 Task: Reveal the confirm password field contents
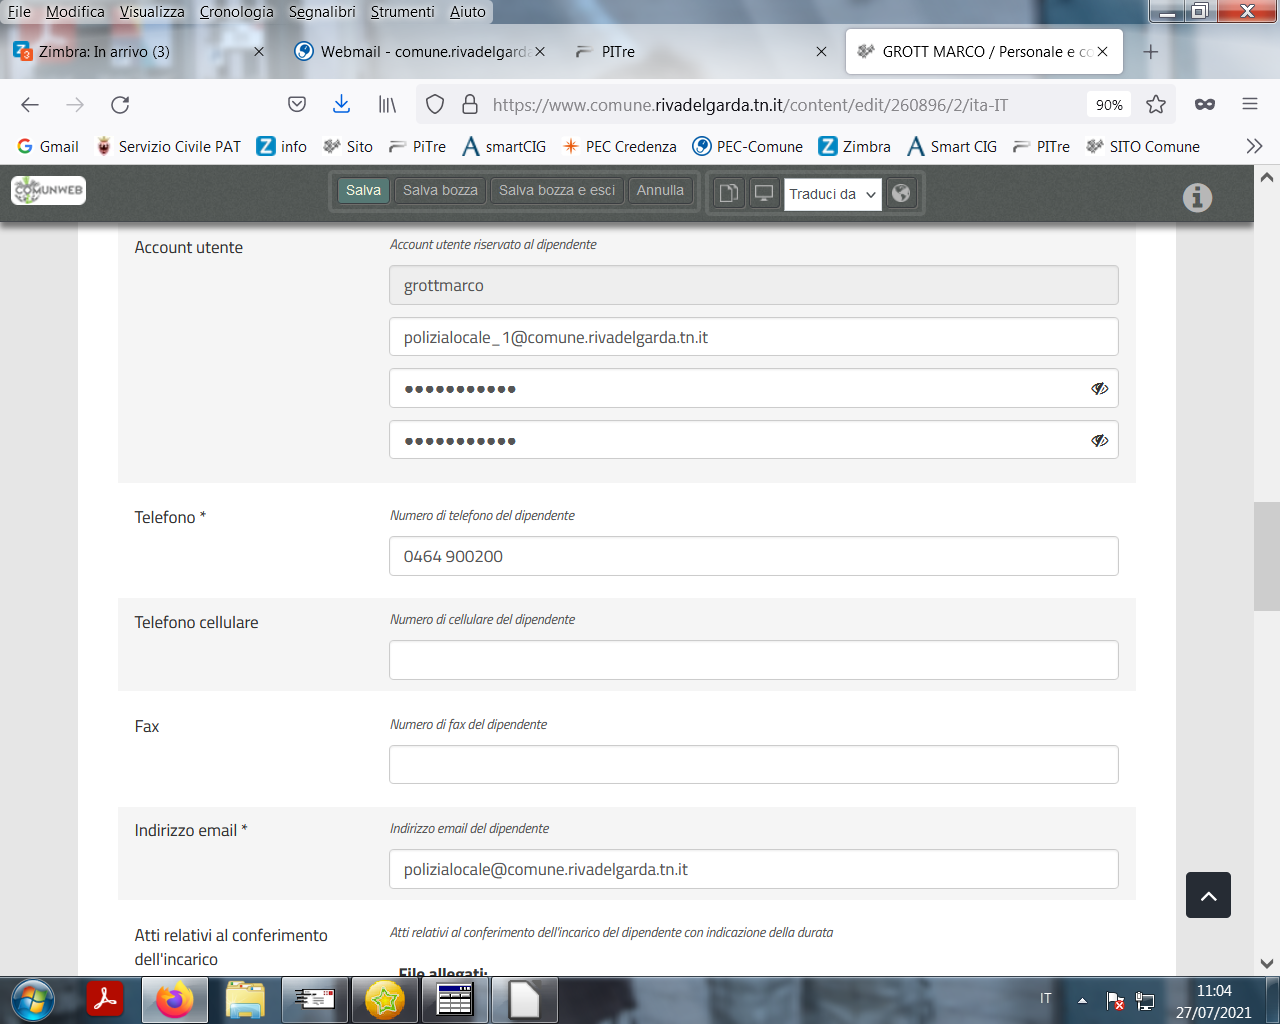1099,441
